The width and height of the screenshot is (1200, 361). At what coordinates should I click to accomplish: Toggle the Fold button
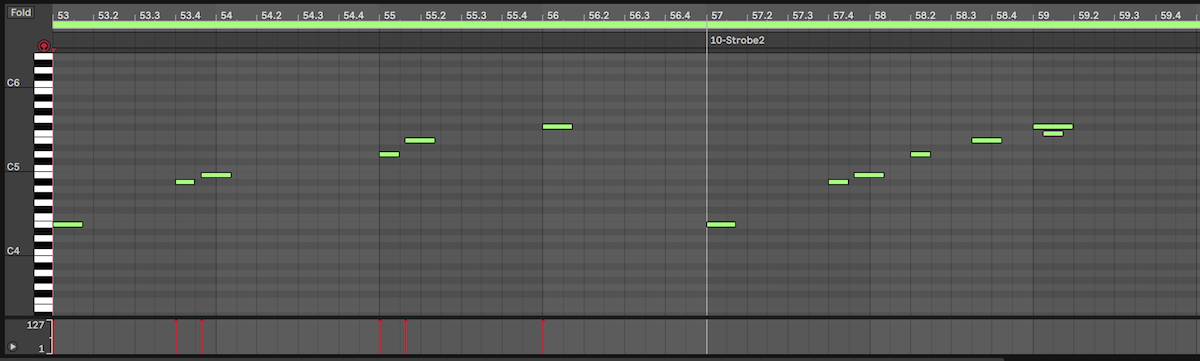(20, 12)
